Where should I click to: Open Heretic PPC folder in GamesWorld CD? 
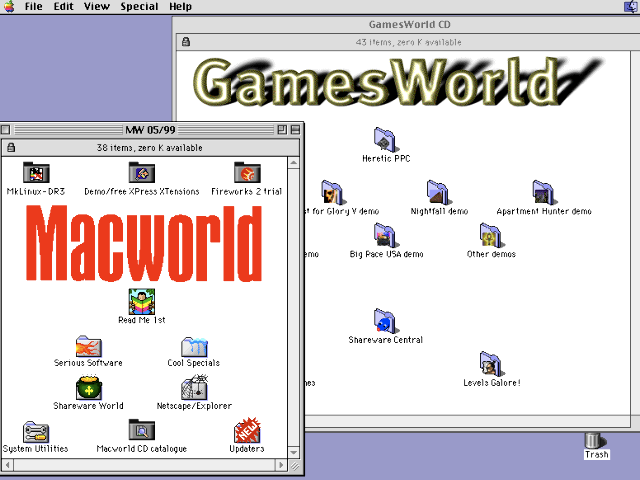pos(384,140)
